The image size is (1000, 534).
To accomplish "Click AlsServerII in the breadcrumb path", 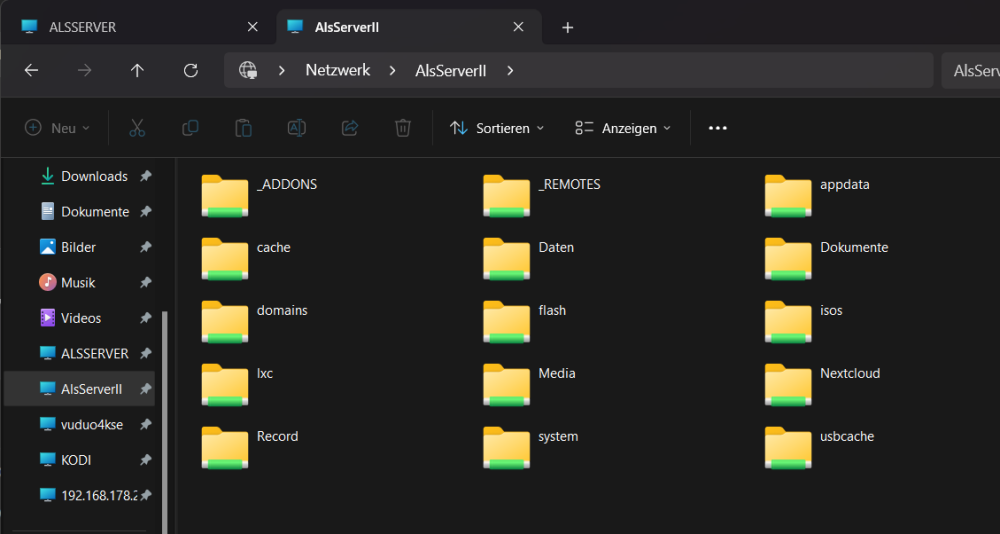I will click(x=451, y=70).
